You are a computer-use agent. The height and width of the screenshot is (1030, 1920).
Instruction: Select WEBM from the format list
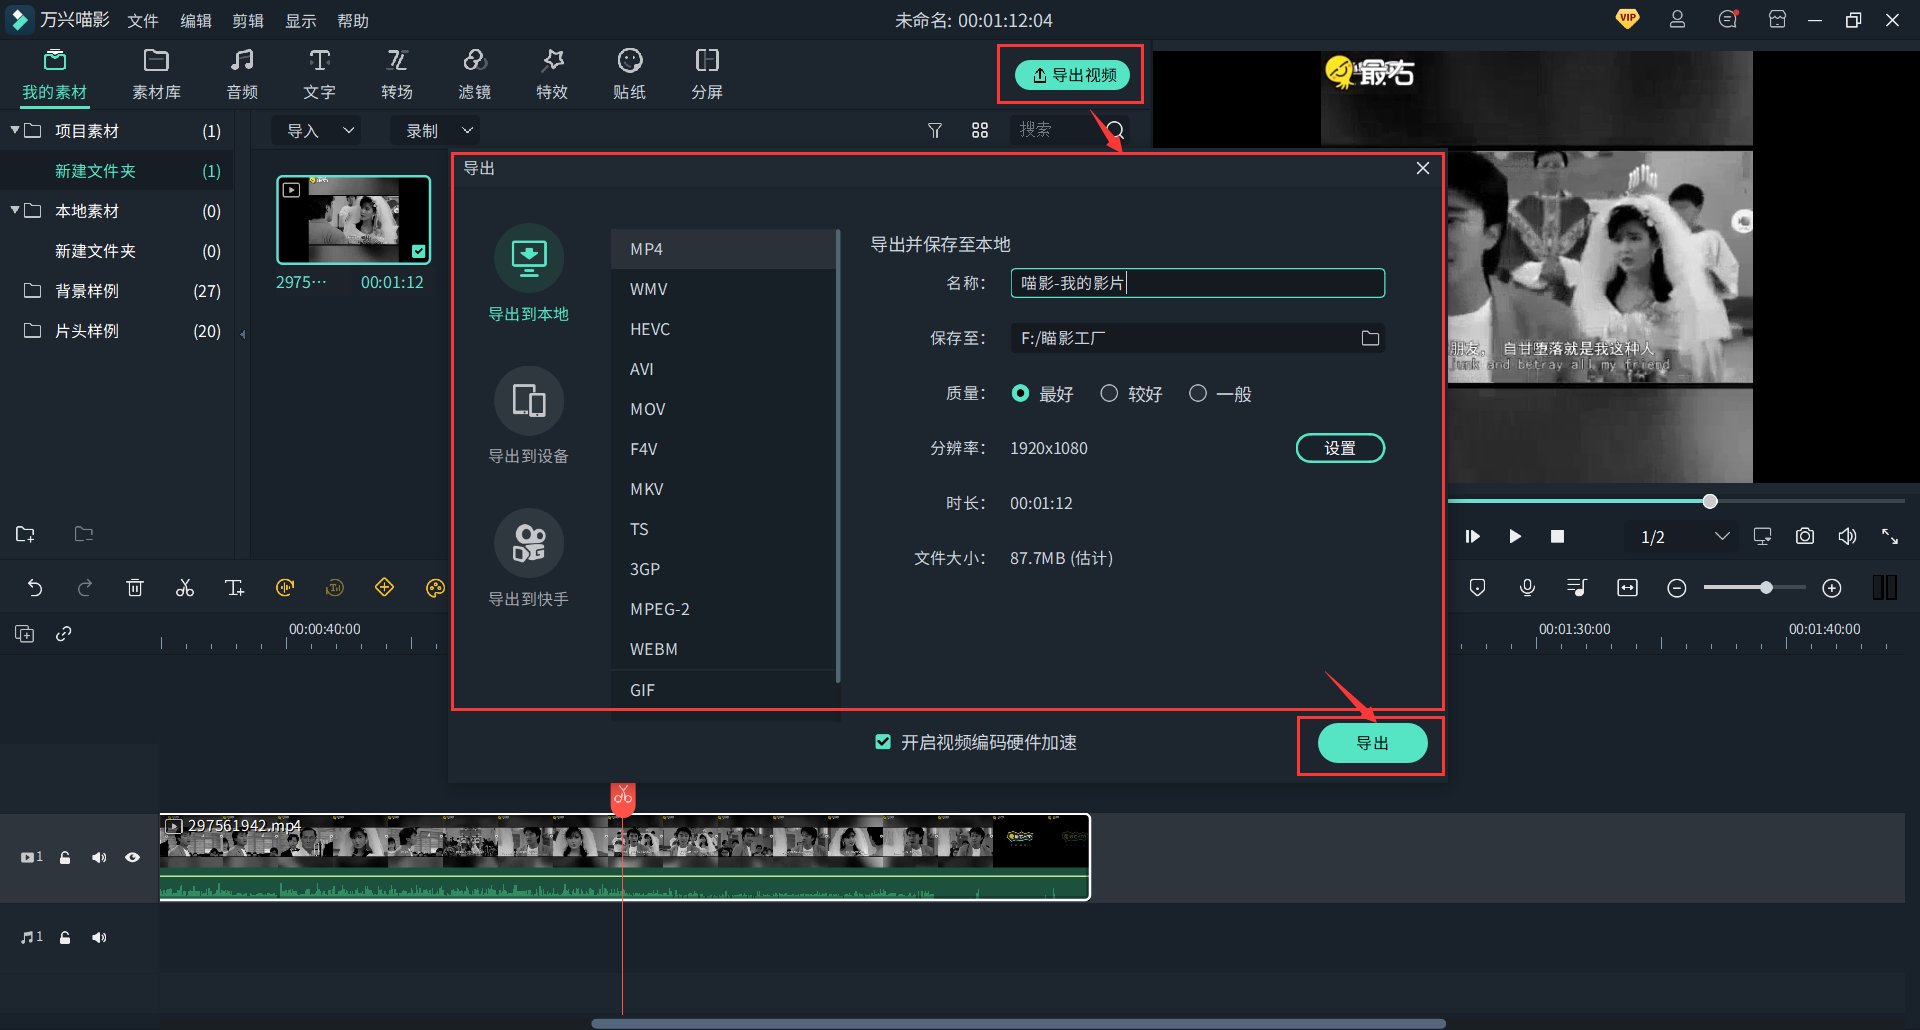click(x=653, y=648)
